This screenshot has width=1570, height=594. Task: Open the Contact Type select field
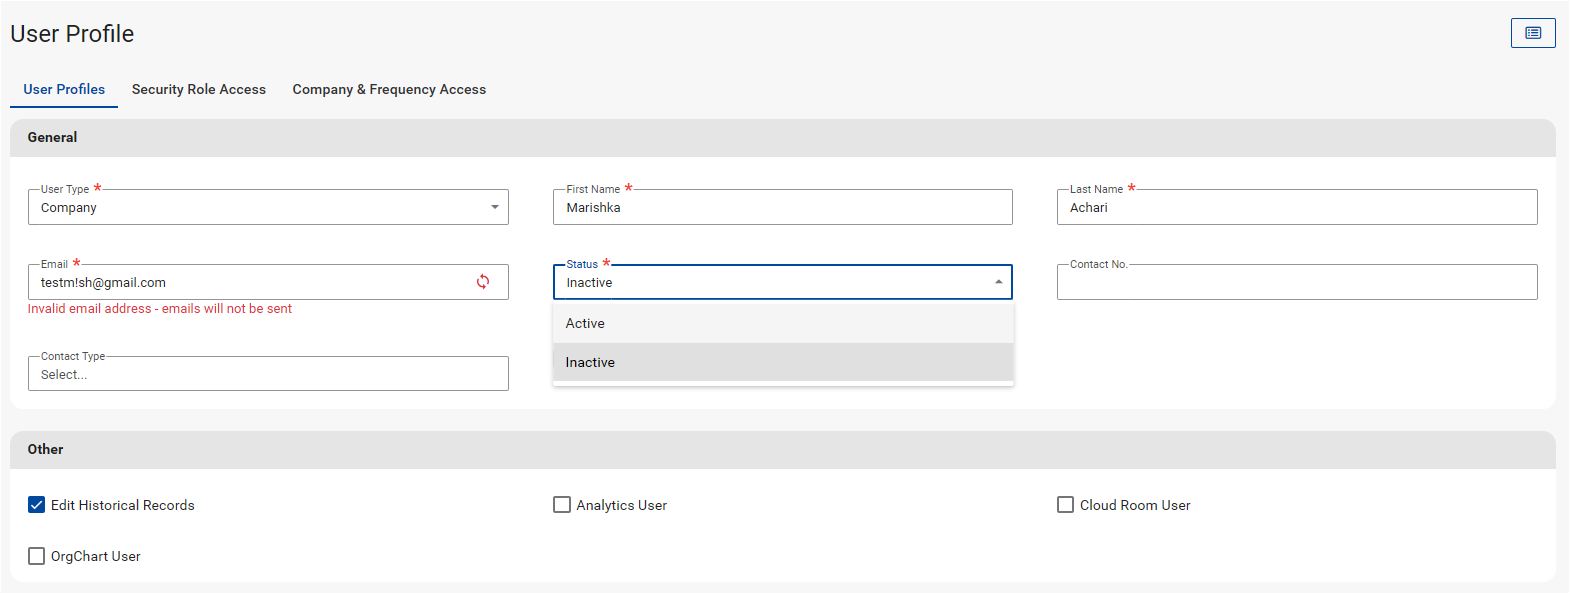[268, 374]
